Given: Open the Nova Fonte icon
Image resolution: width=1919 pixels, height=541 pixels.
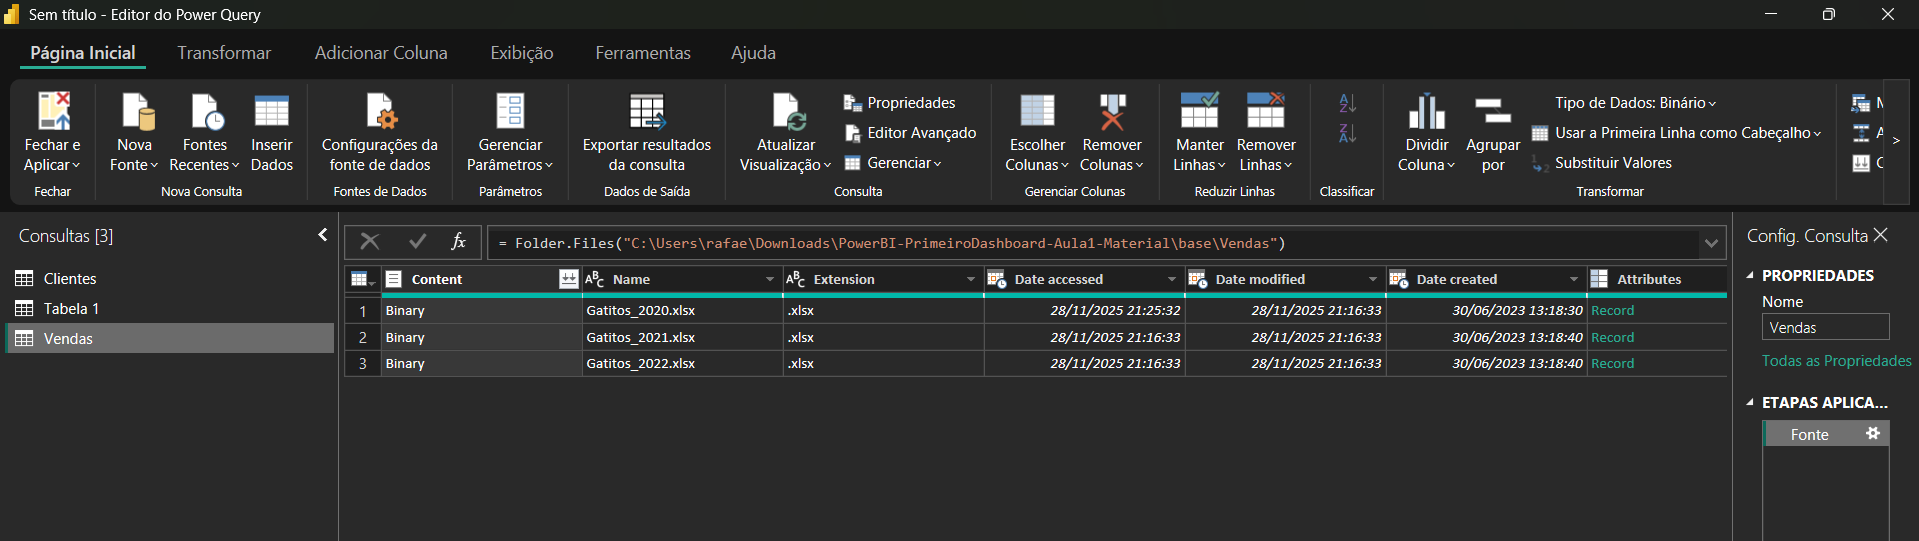Looking at the screenshot, I should pyautogui.click(x=135, y=112).
